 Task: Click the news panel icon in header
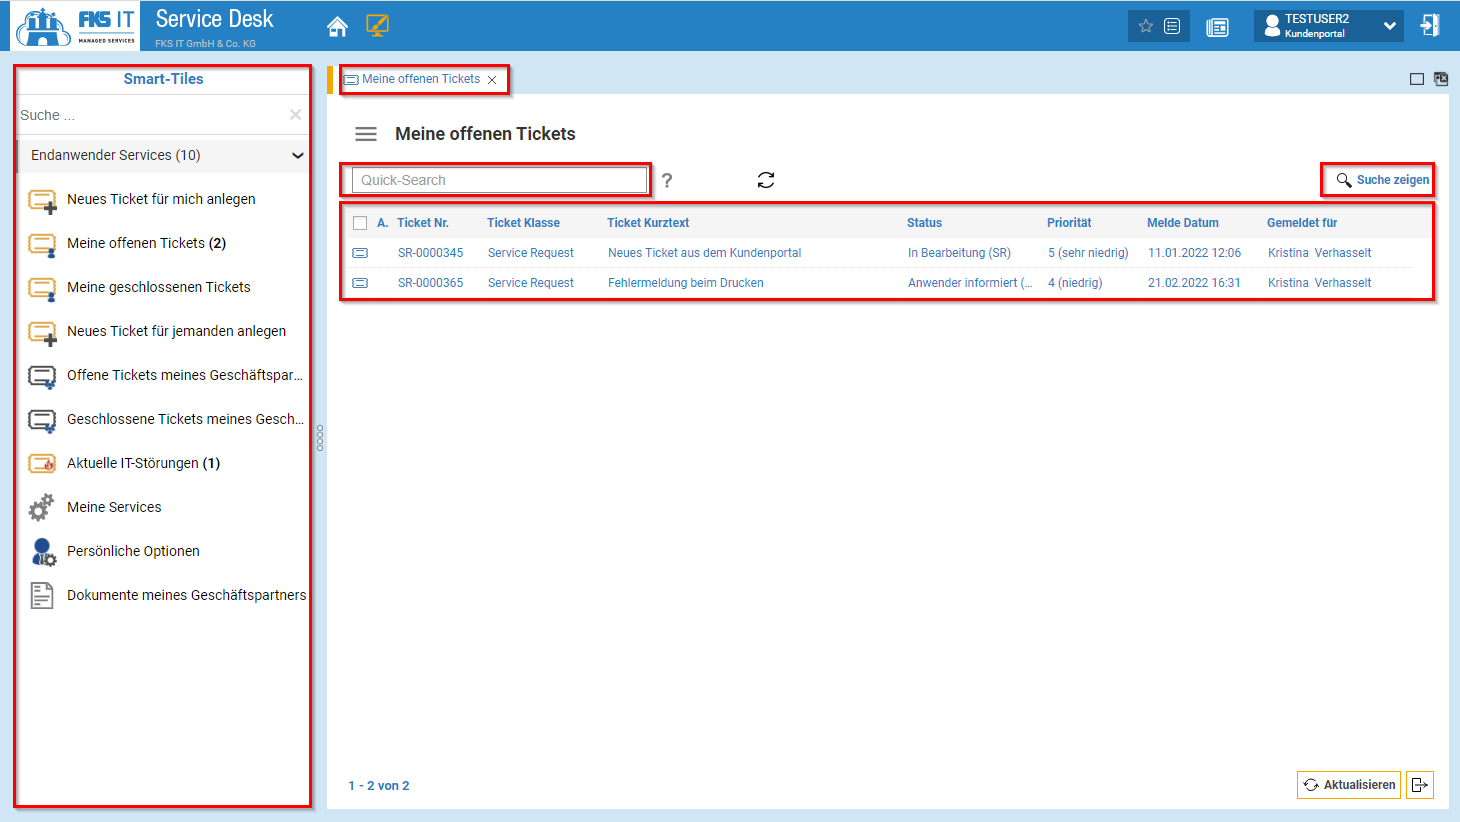pos(1217,27)
